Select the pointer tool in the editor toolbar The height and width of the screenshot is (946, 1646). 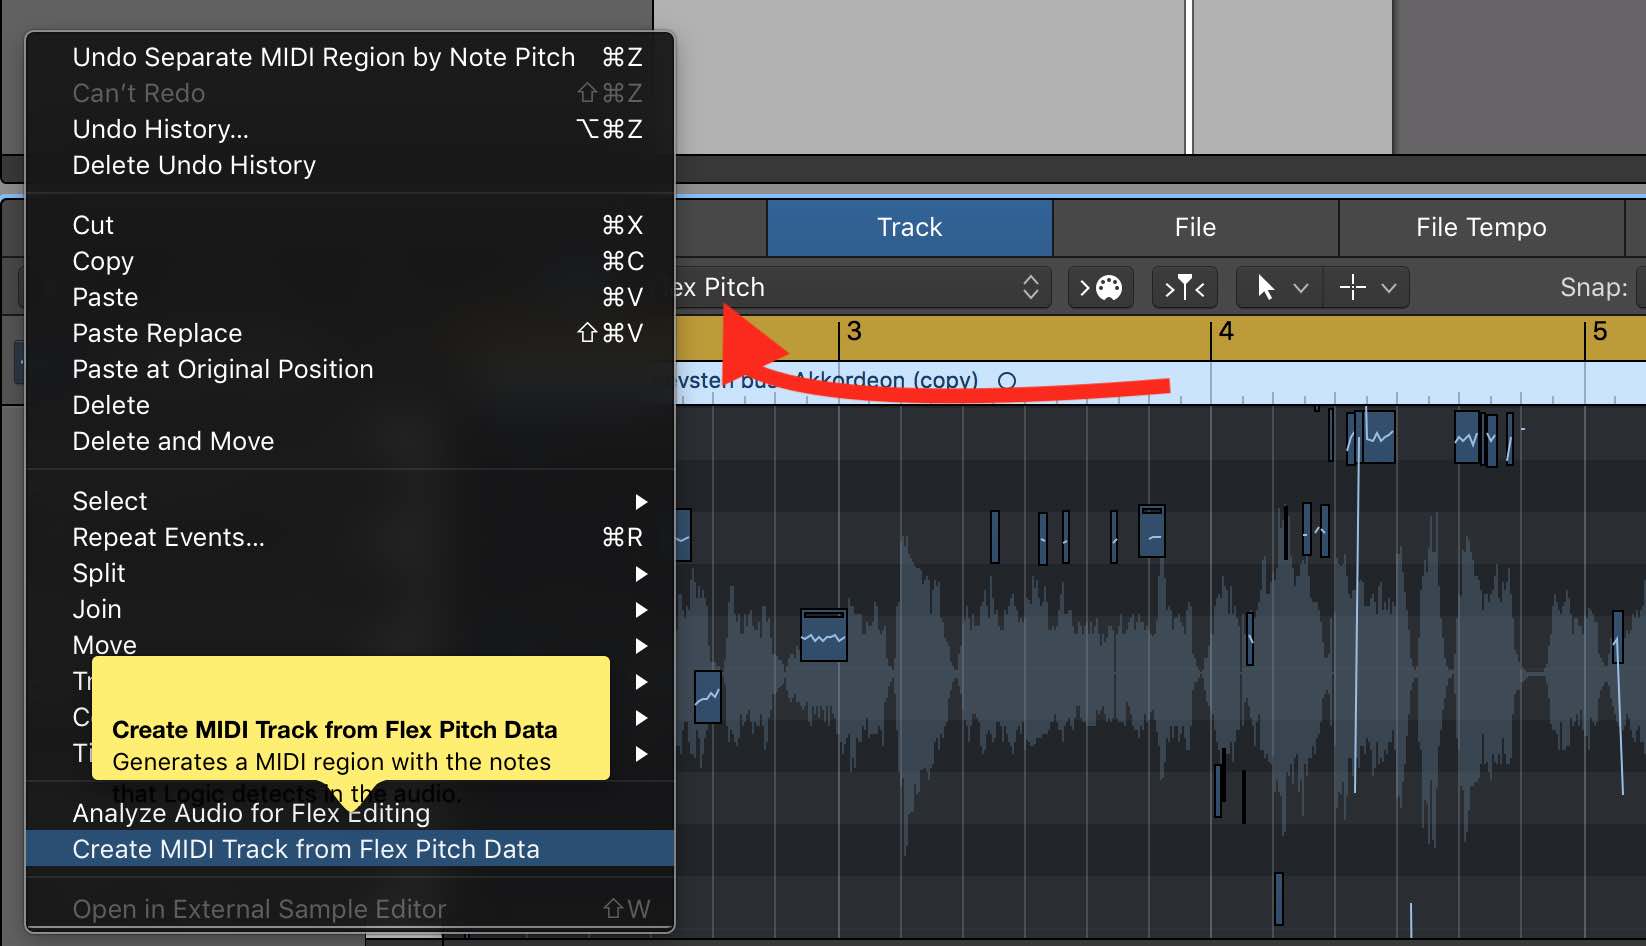tap(1265, 288)
